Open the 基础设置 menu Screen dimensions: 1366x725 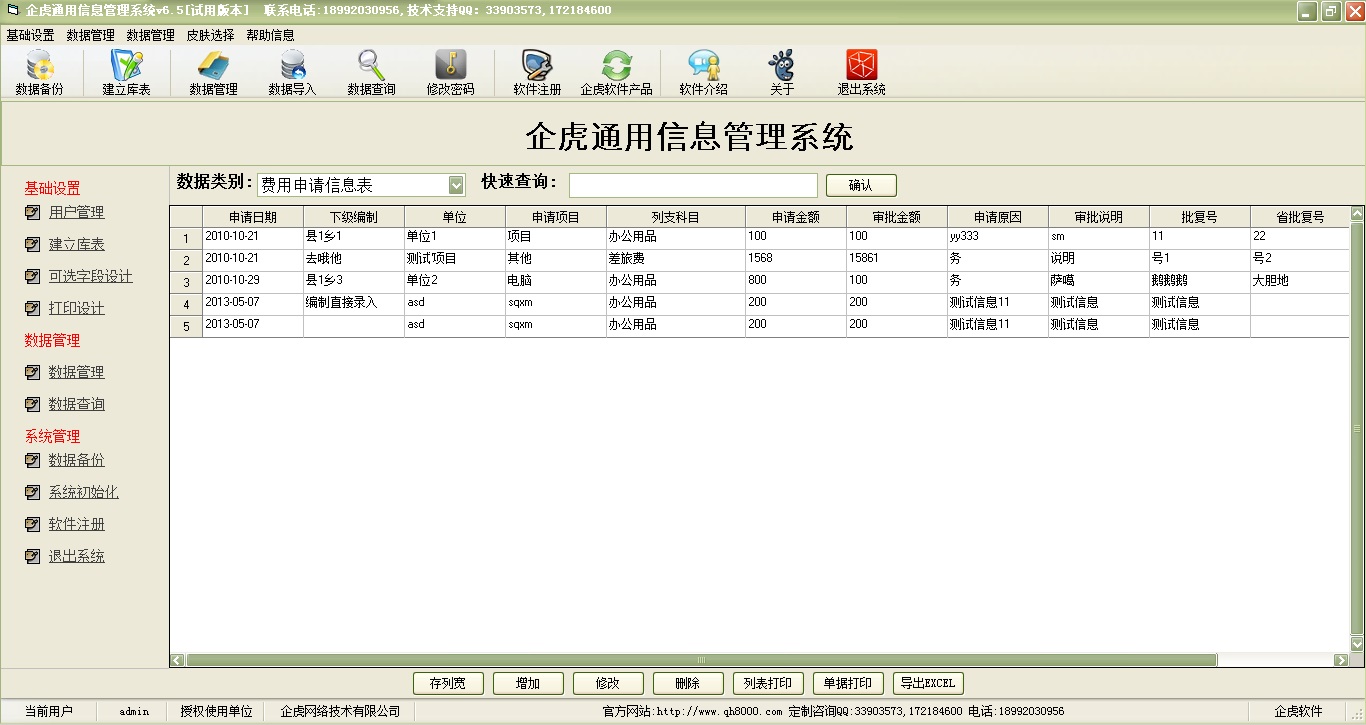click(x=30, y=35)
